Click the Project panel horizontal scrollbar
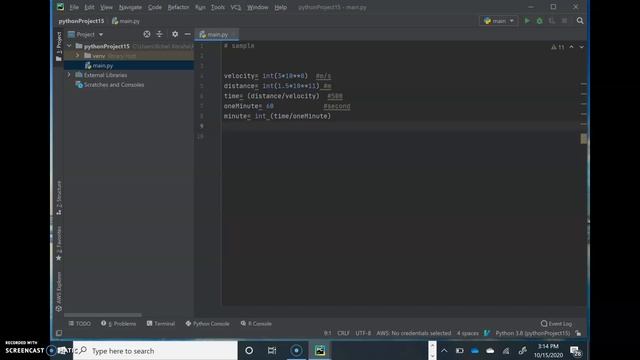The image size is (640, 360). tap(103, 315)
